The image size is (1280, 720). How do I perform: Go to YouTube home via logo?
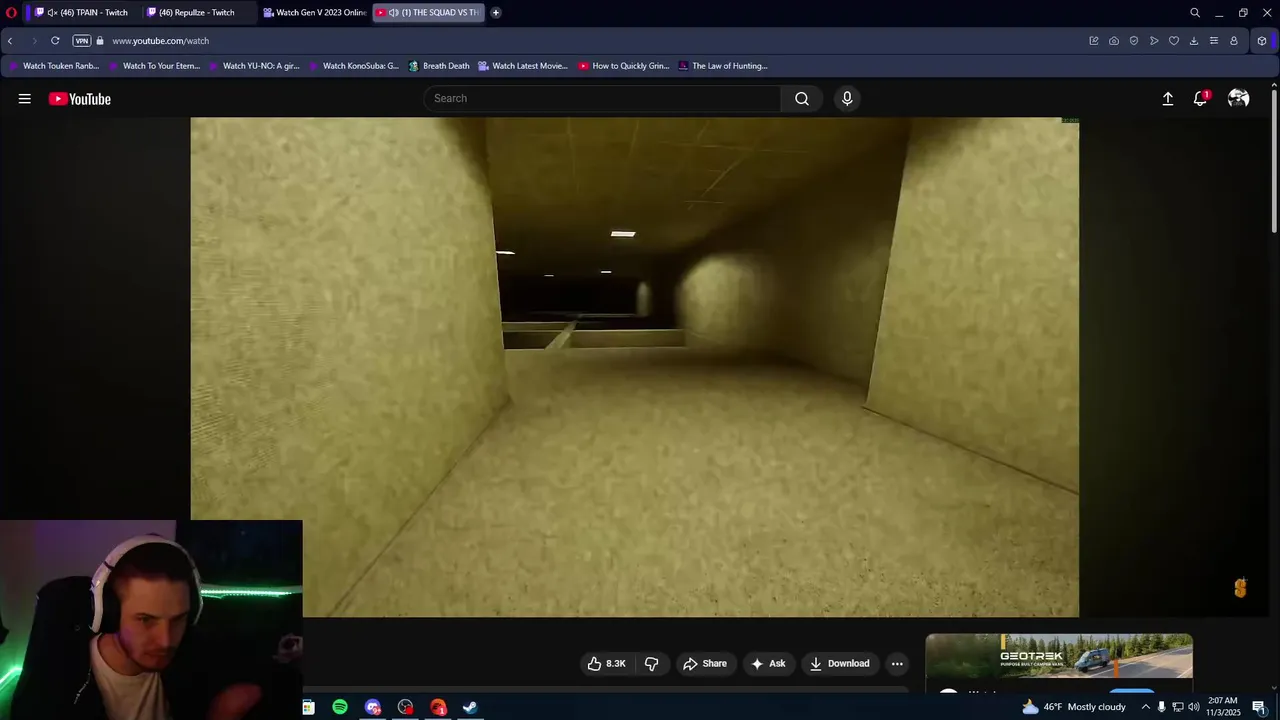tap(80, 99)
